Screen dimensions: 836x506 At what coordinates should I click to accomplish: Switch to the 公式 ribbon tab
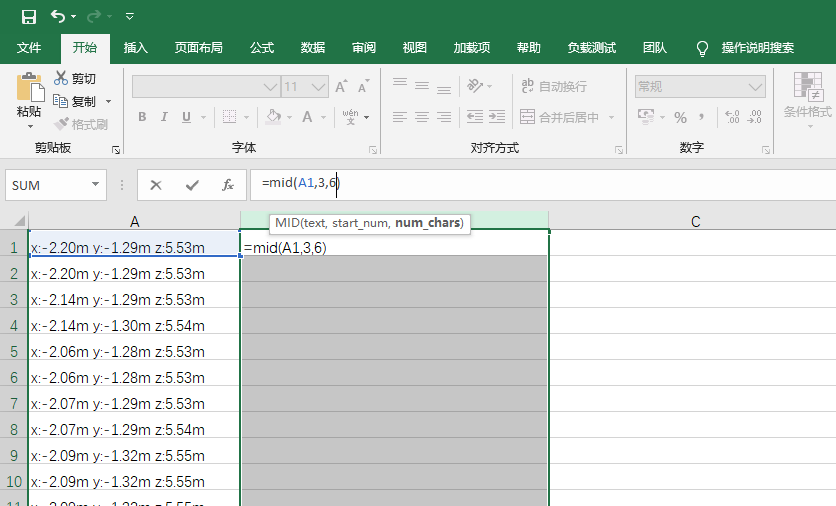point(262,48)
